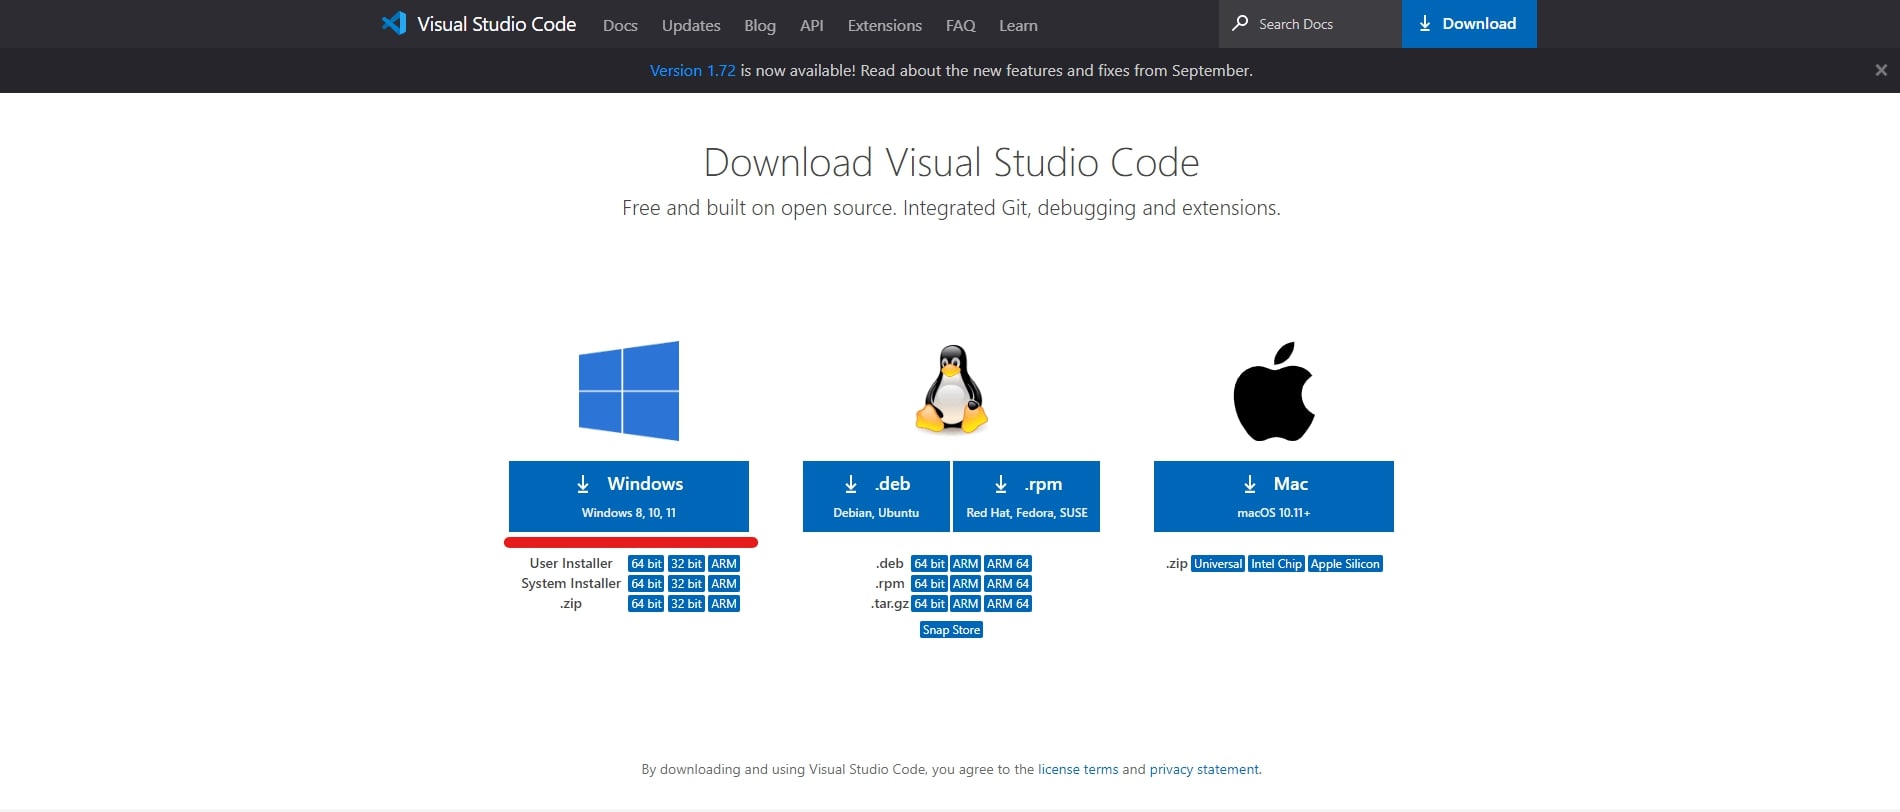This screenshot has width=1900, height=812.
Task: Click the User Installer label
Action: [571, 564]
